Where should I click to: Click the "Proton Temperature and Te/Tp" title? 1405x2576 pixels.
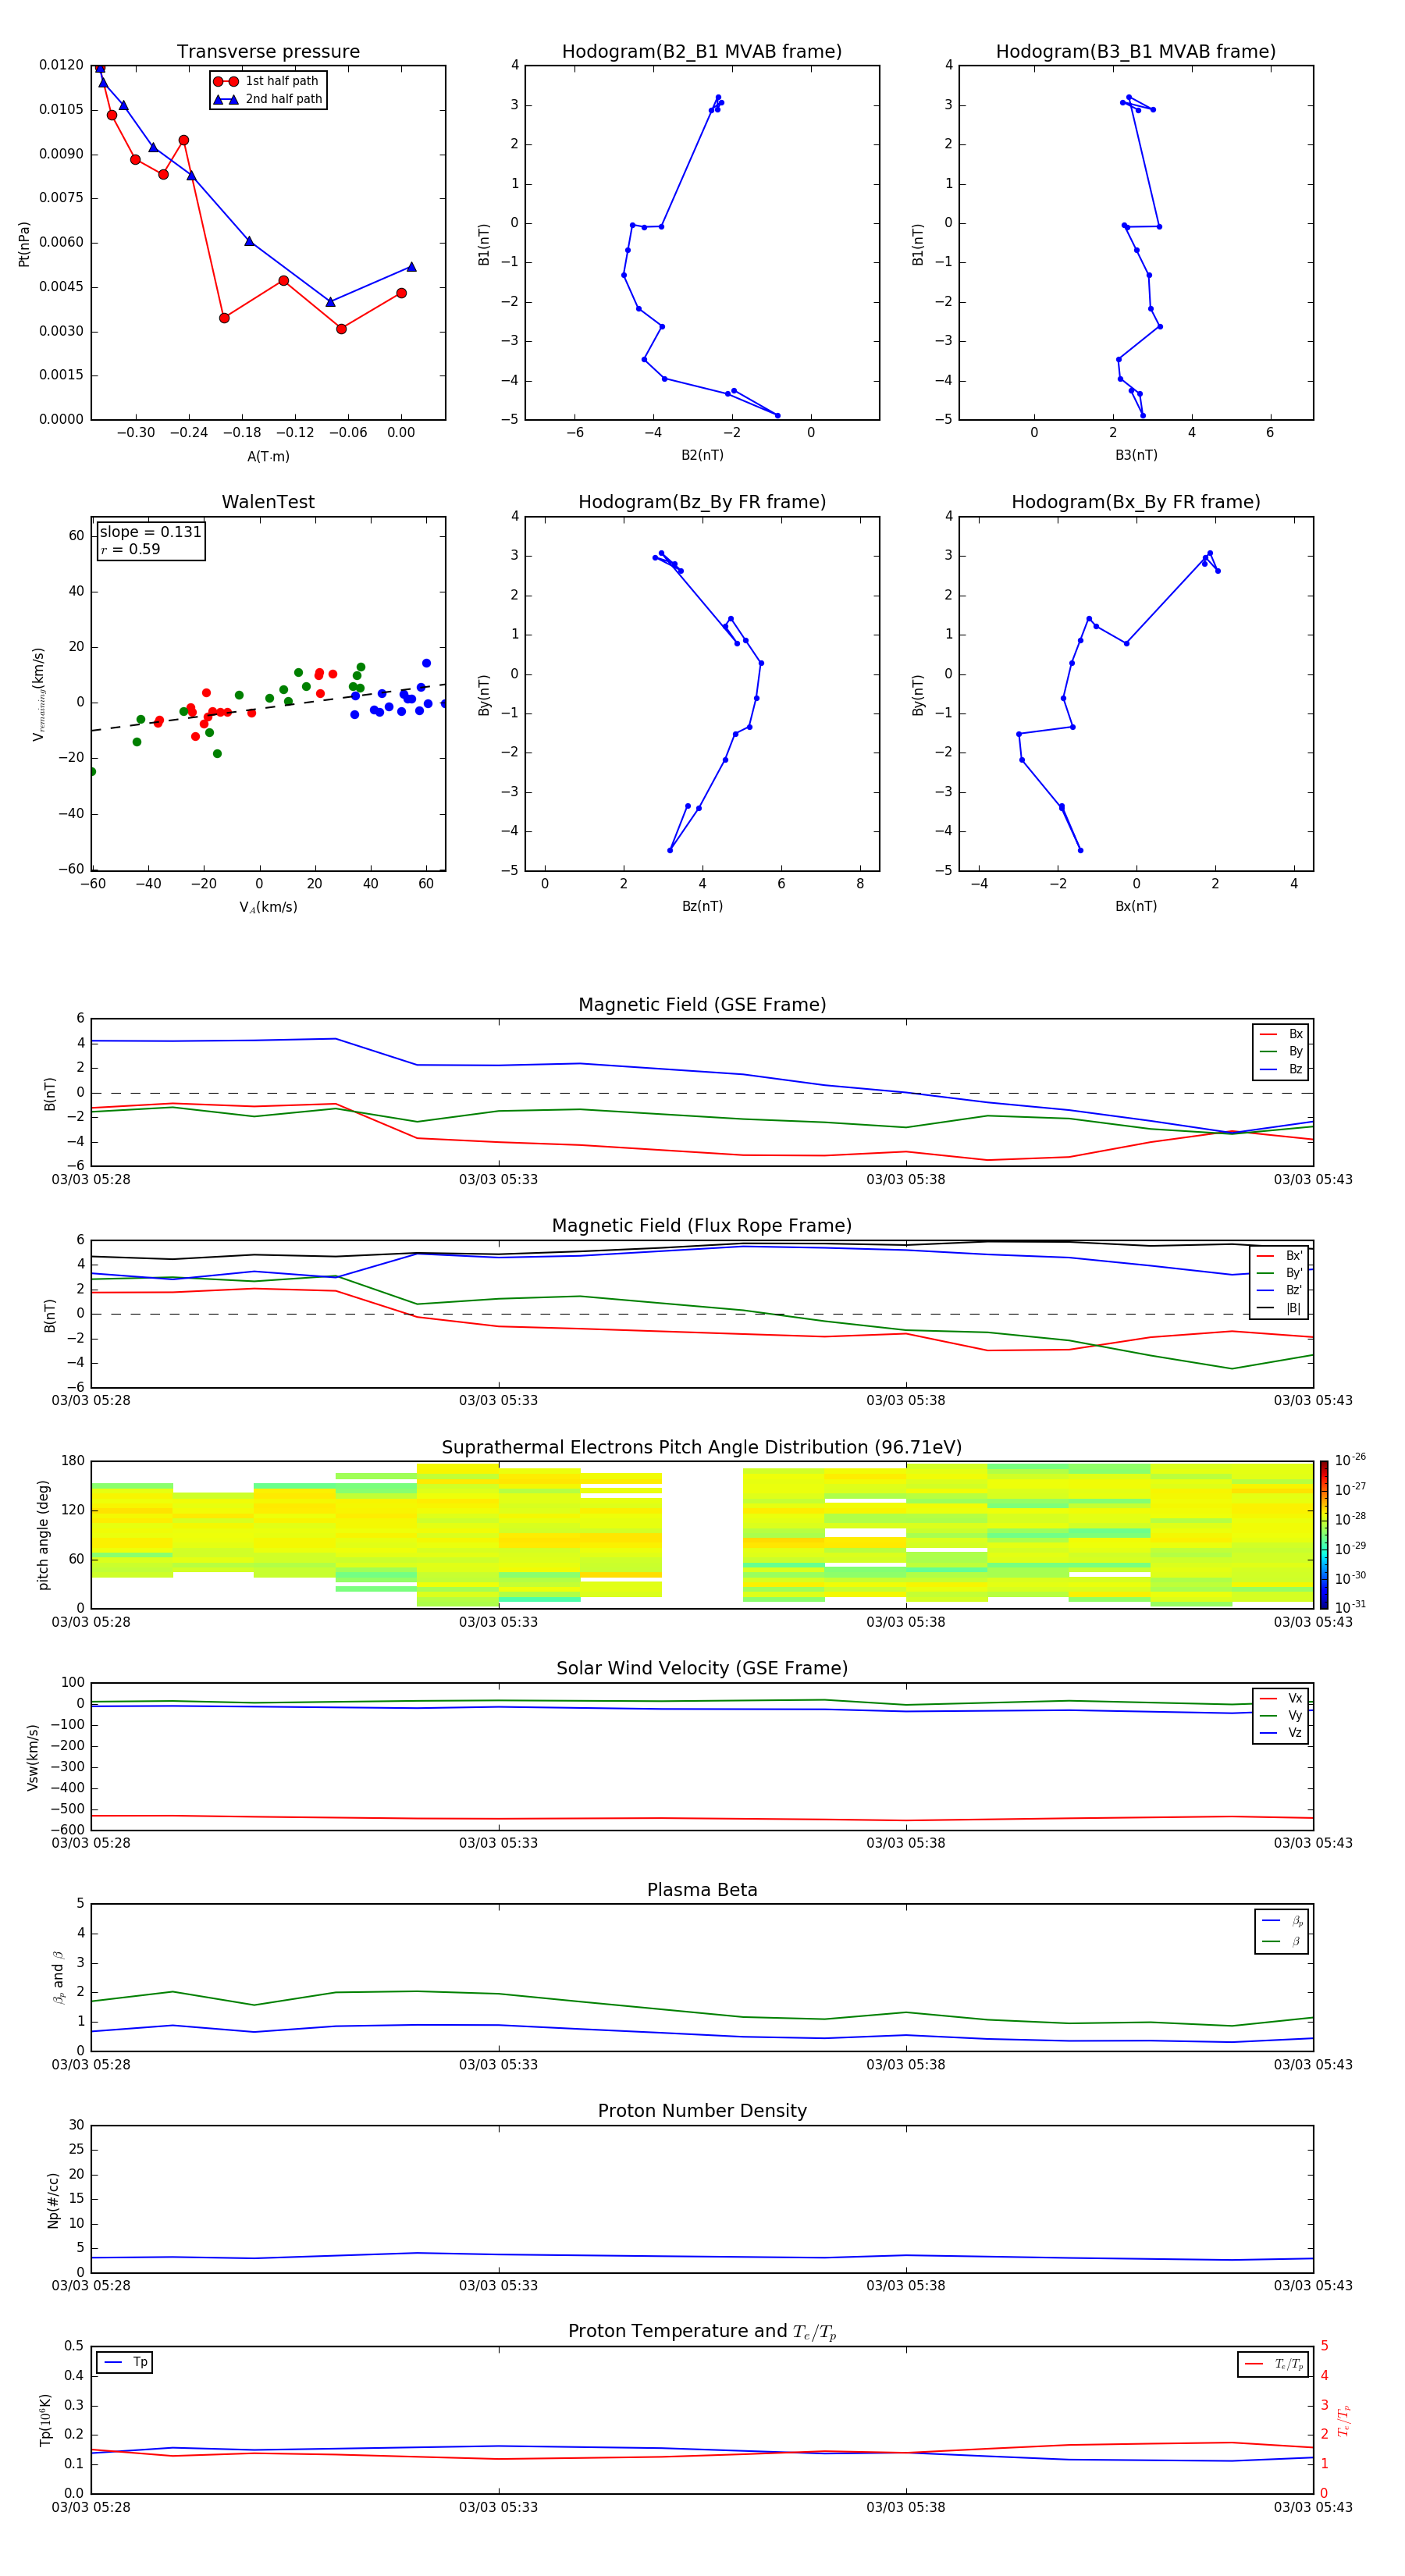[702, 2333]
